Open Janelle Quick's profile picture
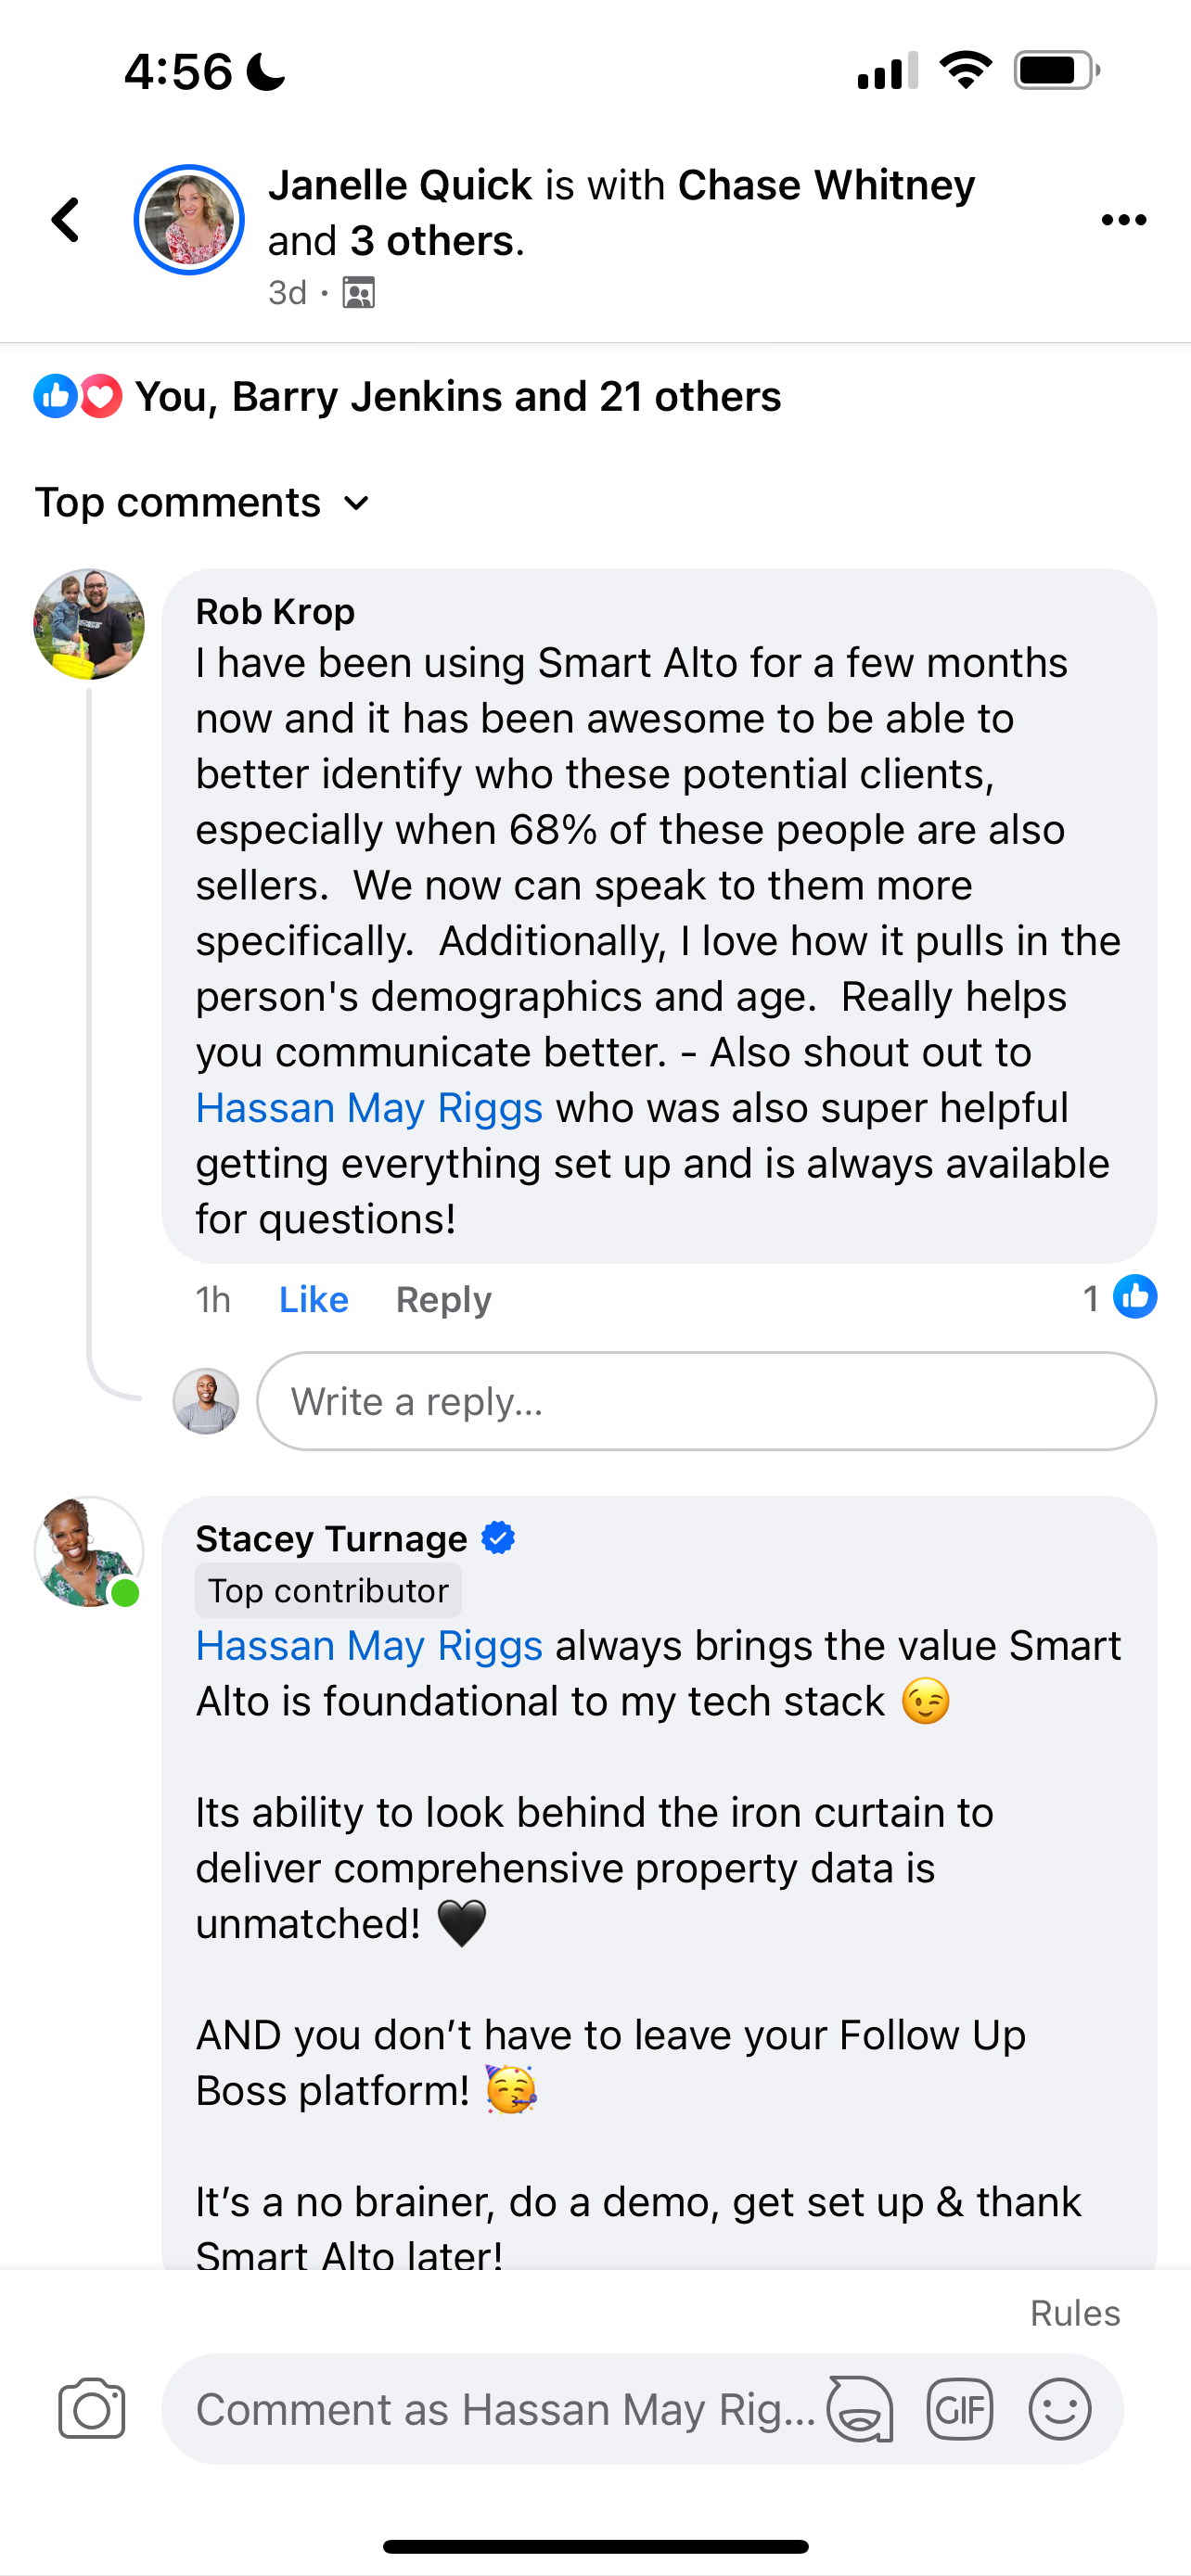 pyautogui.click(x=189, y=220)
